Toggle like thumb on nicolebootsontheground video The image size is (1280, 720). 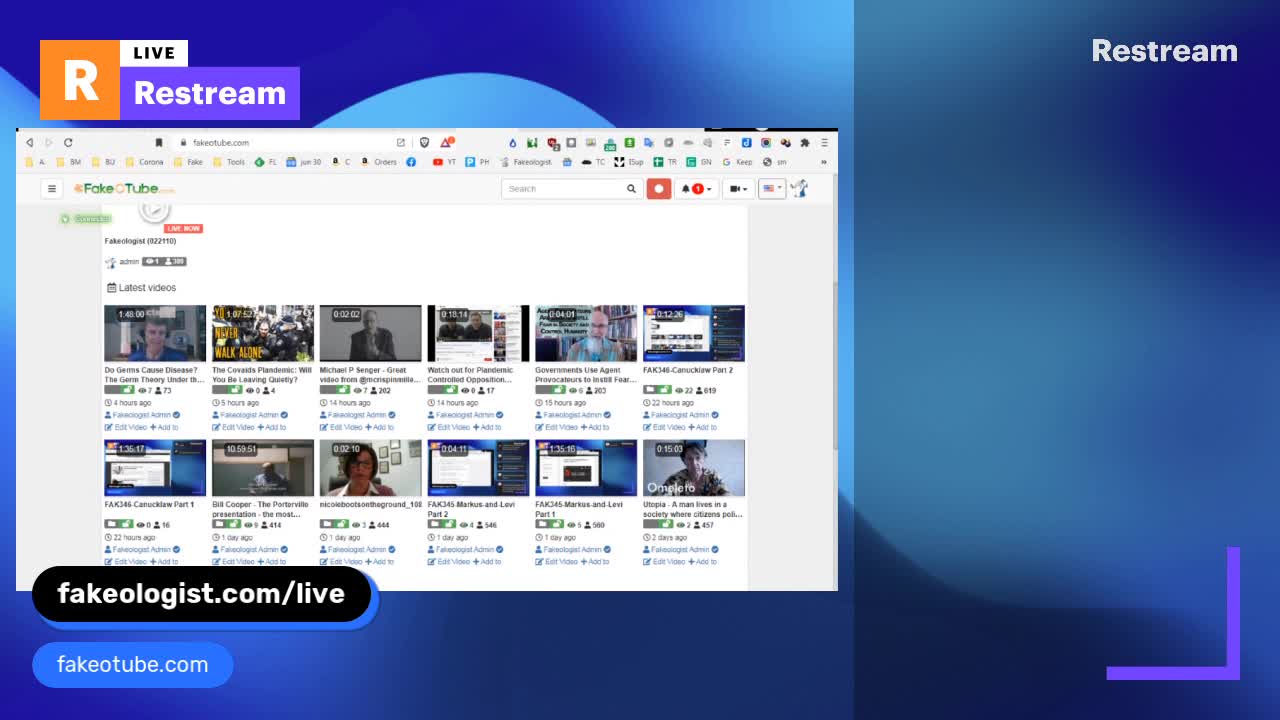point(342,524)
